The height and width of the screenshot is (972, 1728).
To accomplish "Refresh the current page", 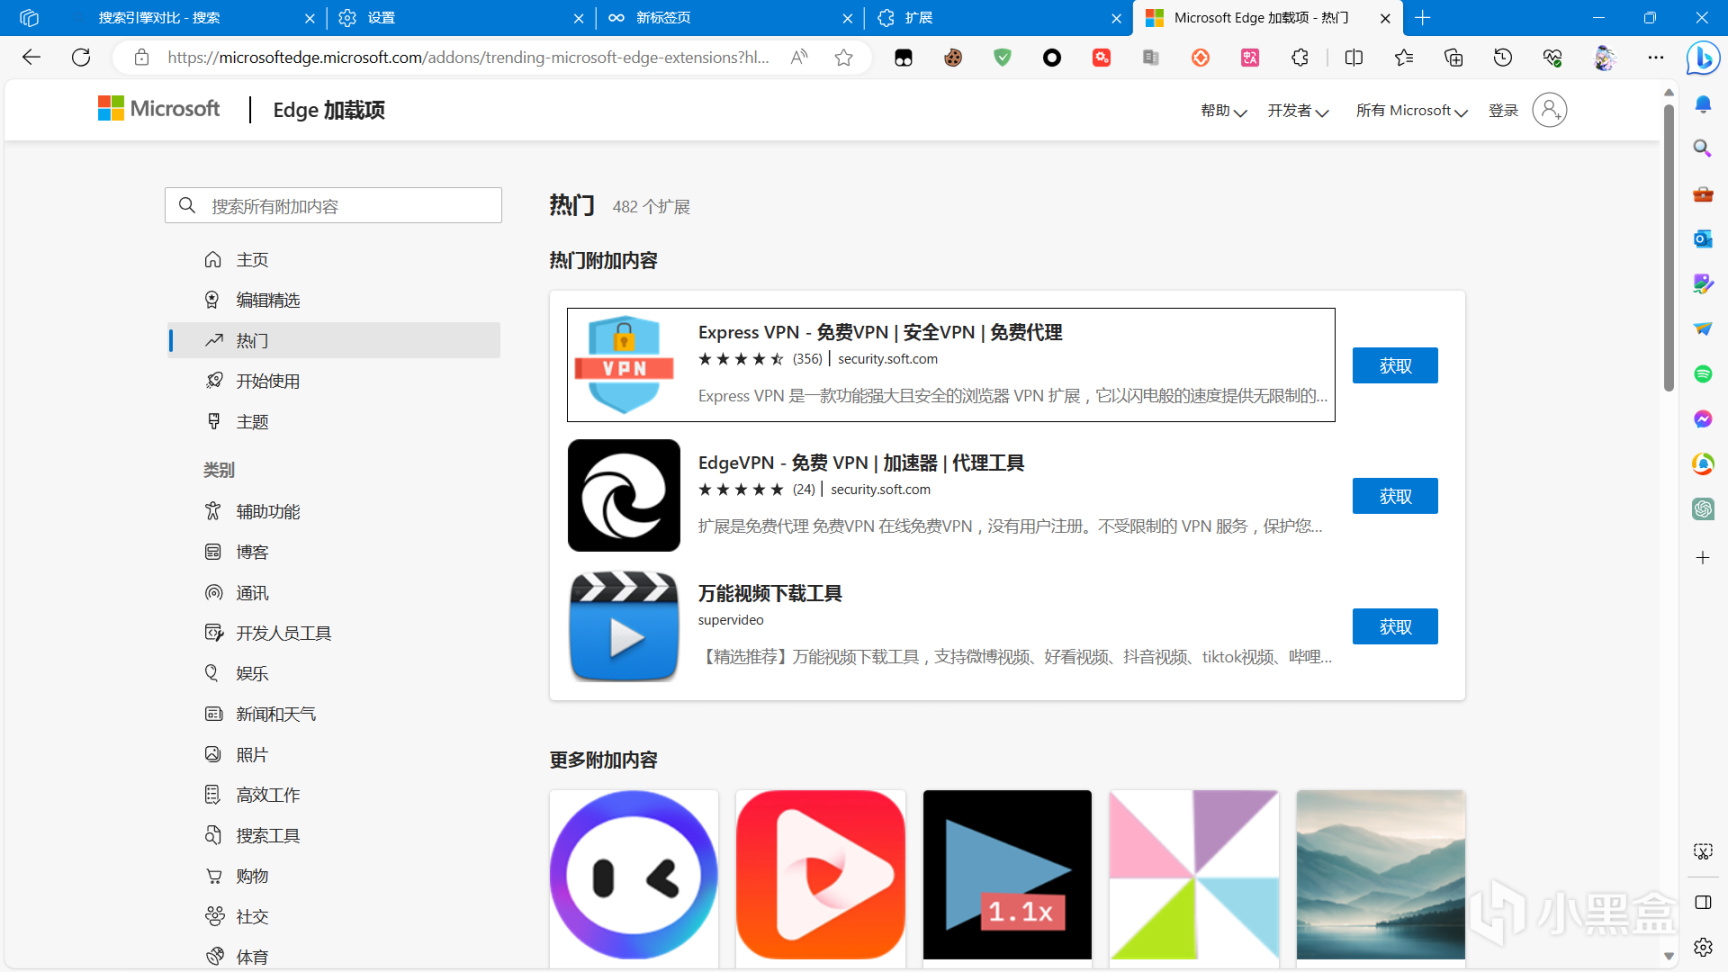I will [x=81, y=57].
